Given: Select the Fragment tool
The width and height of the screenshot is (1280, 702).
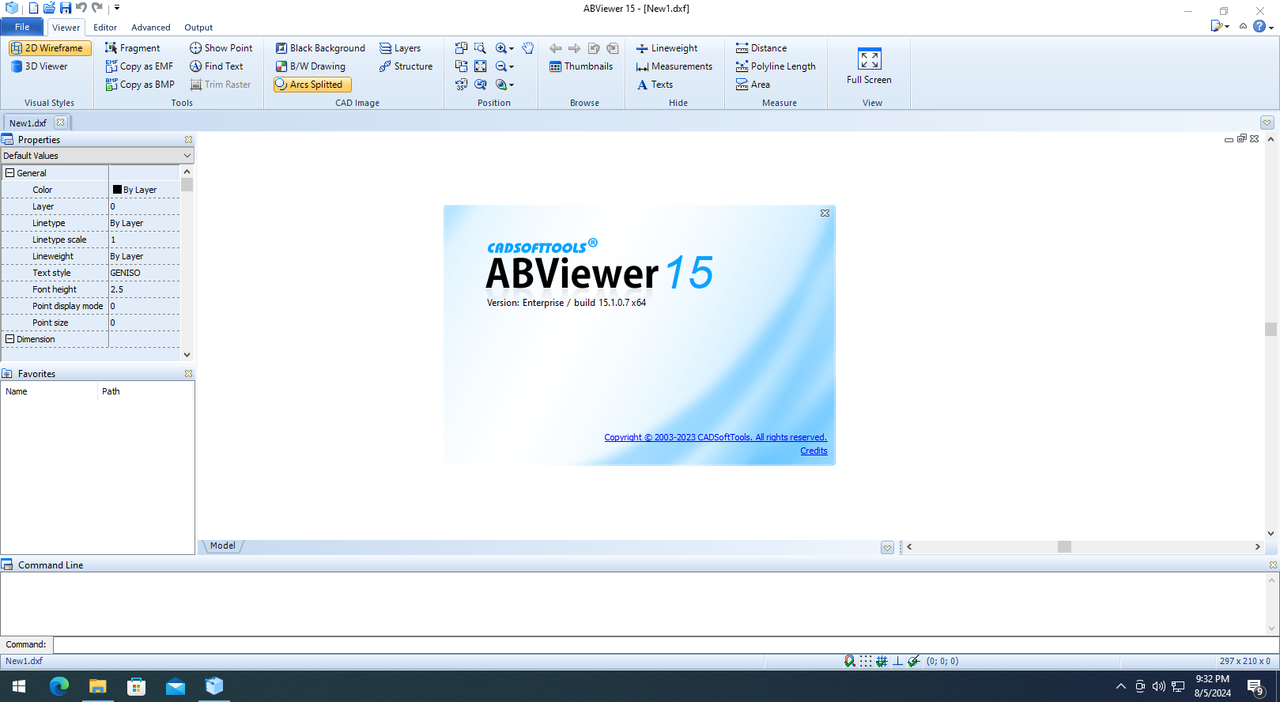Looking at the screenshot, I should point(133,48).
